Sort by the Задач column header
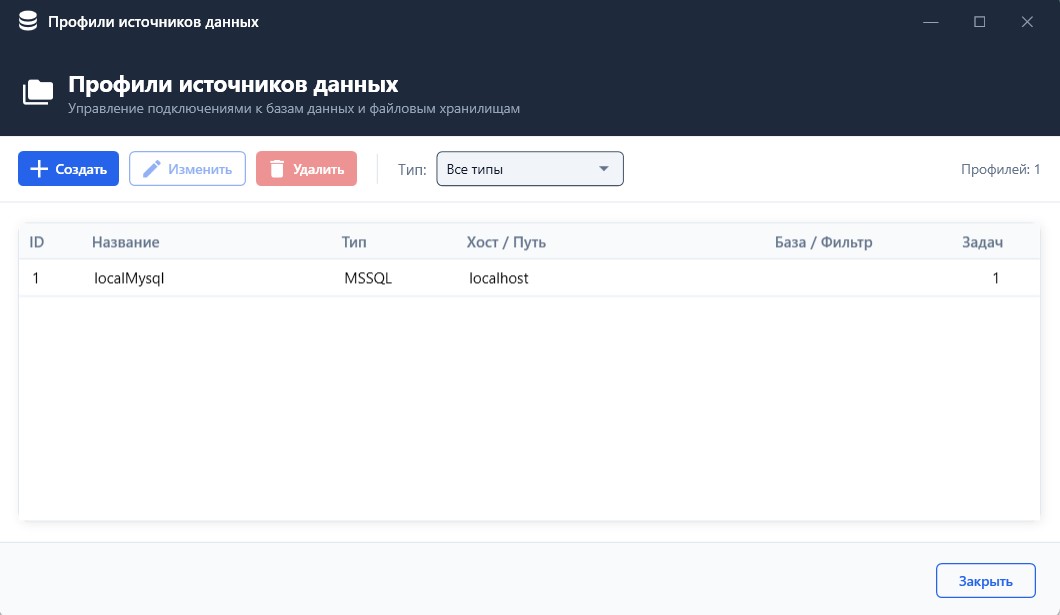 tap(981, 242)
